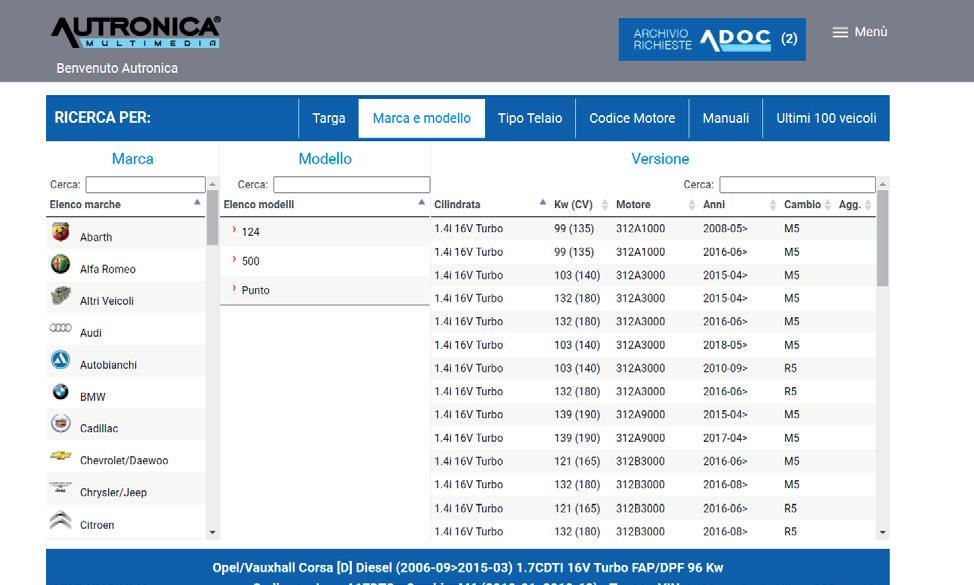Image resolution: width=974 pixels, height=585 pixels.
Task: Select the Audi brand name
Action: coord(91,333)
